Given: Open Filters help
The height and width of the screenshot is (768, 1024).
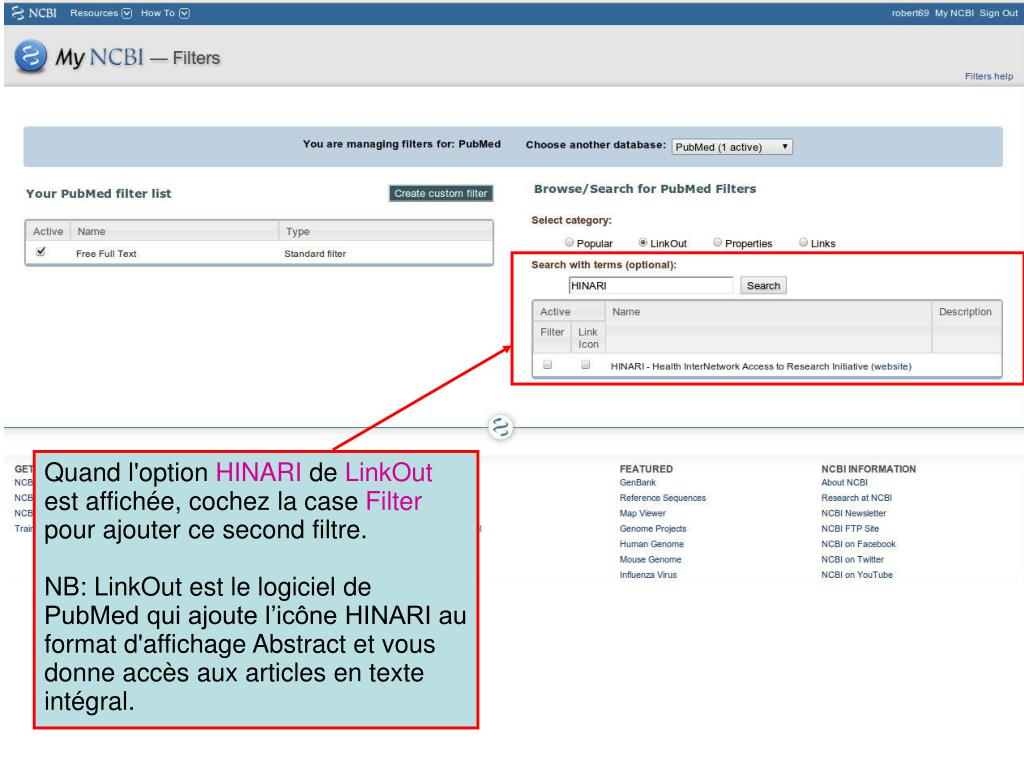Looking at the screenshot, I should coord(989,76).
